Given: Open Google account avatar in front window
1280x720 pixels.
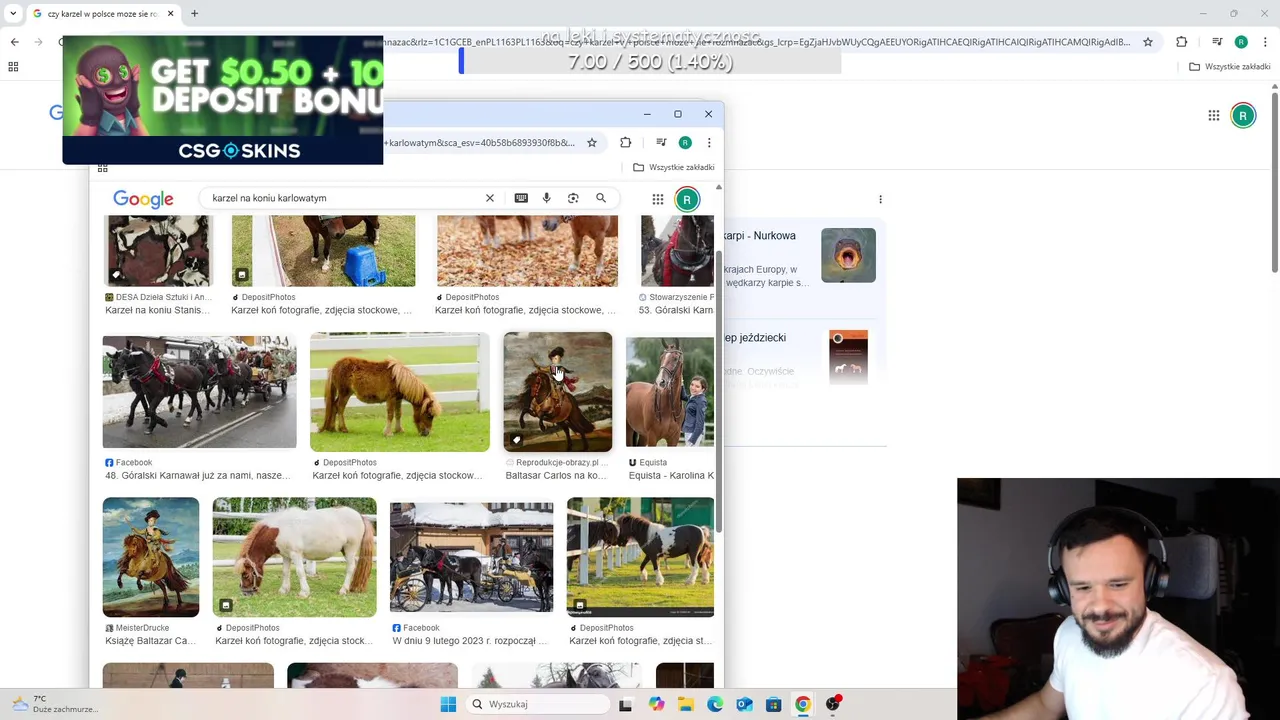Looking at the screenshot, I should pyautogui.click(x=687, y=199).
